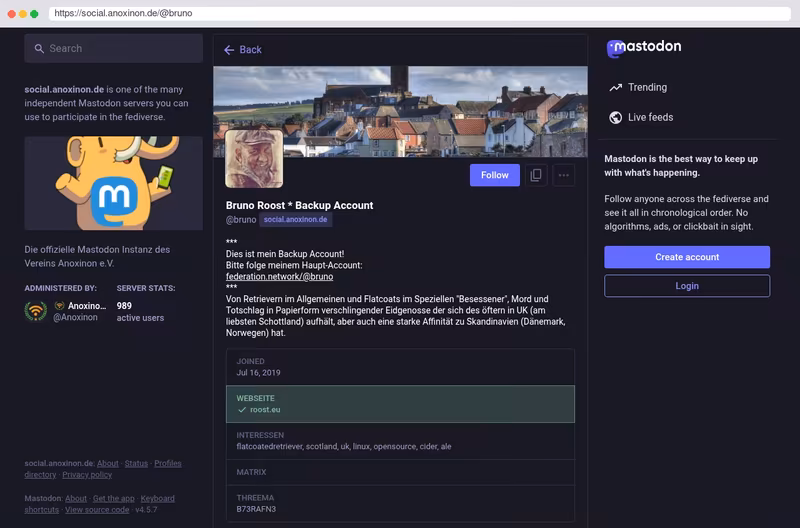The width and height of the screenshot is (800, 528).
Task: Click the Interessen values text
Action: (x=344, y=446)
